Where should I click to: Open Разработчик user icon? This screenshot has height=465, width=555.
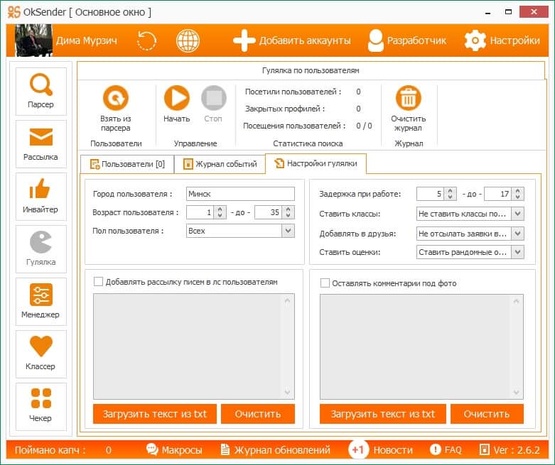pyautogui.click(x=376, y=41)
